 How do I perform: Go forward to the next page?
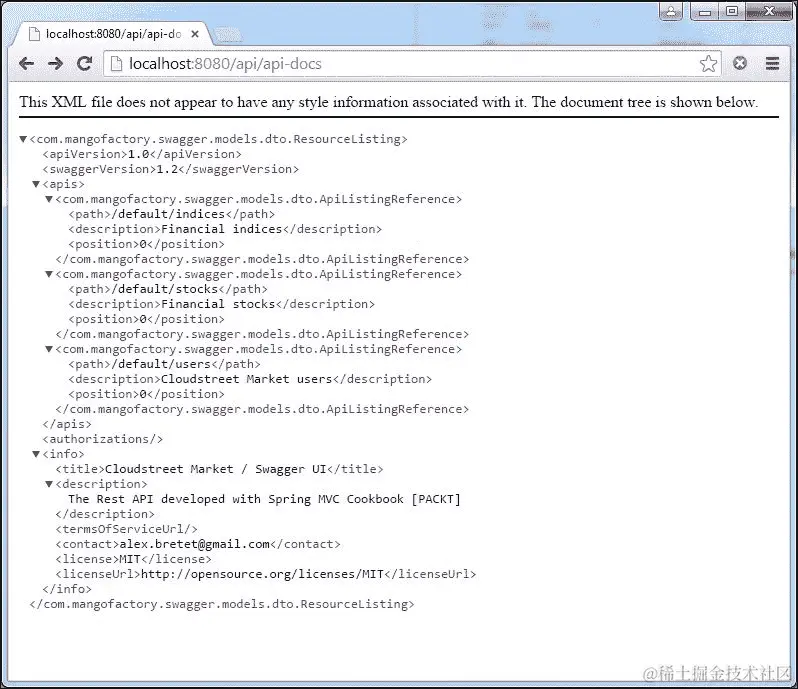(55, 64)
